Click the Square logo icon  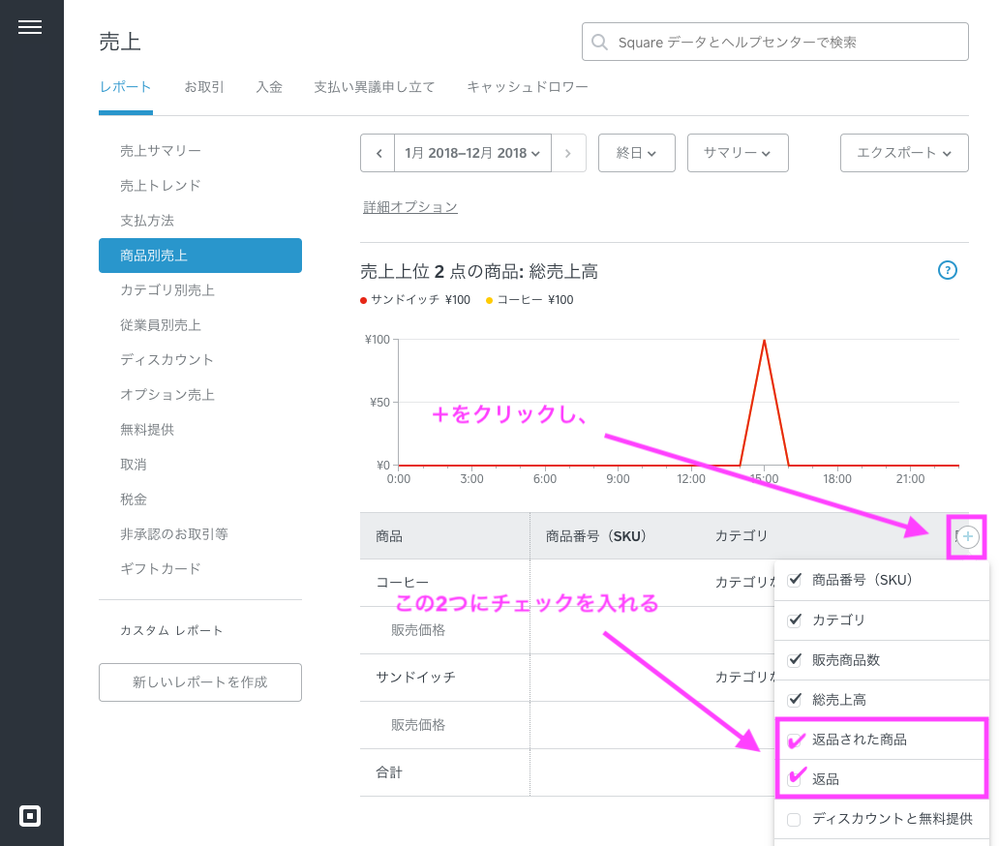click(30, 816)
